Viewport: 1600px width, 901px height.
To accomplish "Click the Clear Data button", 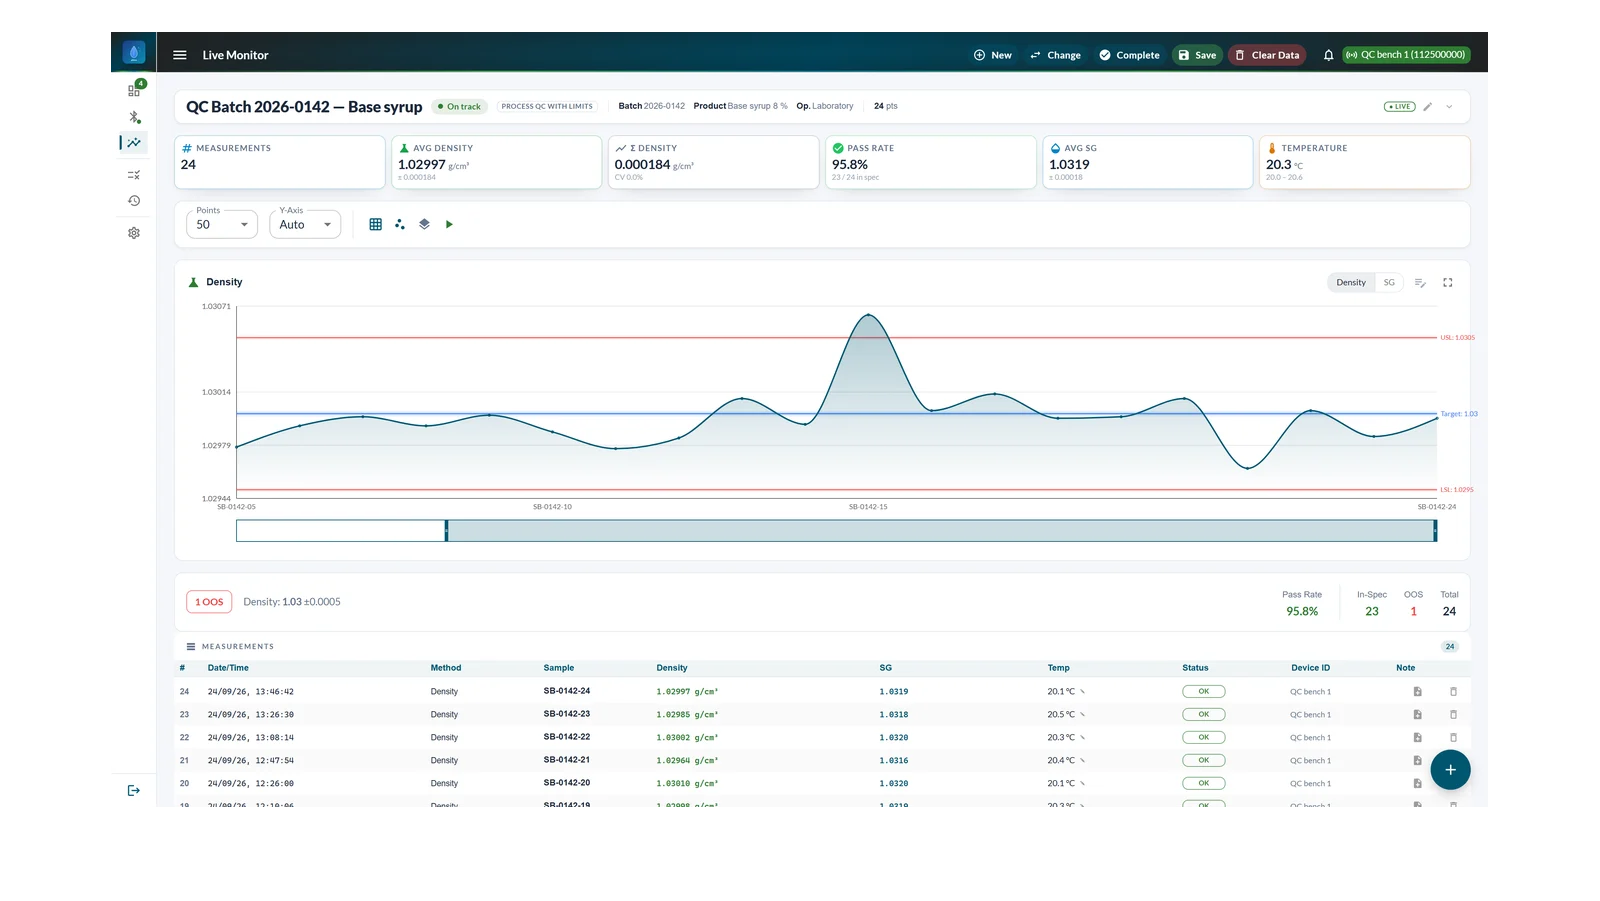I will 1268,55.
